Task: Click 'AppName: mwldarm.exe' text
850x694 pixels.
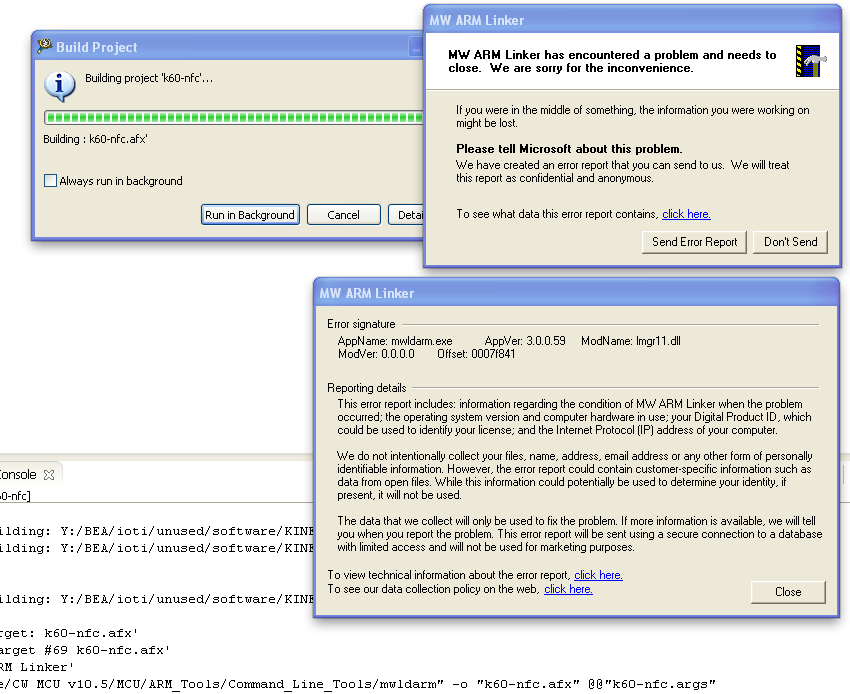Action: [395, 341]
